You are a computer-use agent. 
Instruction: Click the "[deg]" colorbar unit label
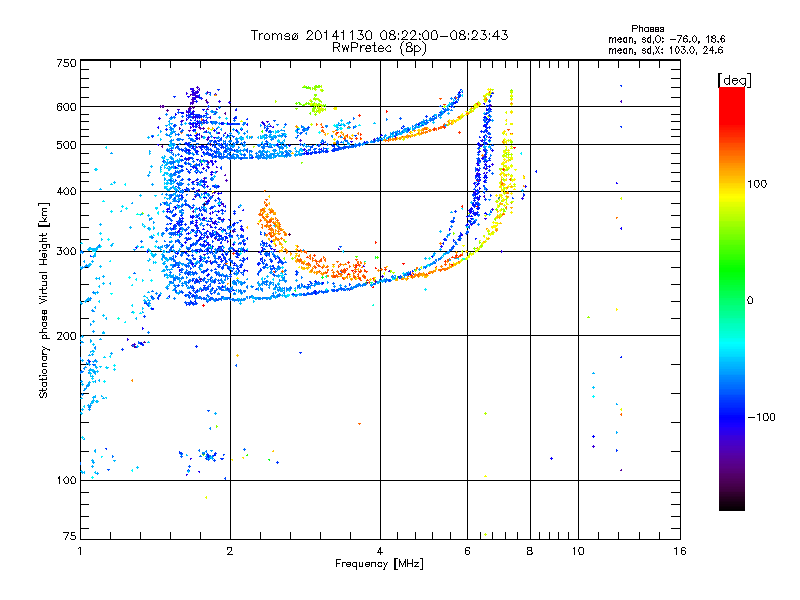[x=734, y=80]
